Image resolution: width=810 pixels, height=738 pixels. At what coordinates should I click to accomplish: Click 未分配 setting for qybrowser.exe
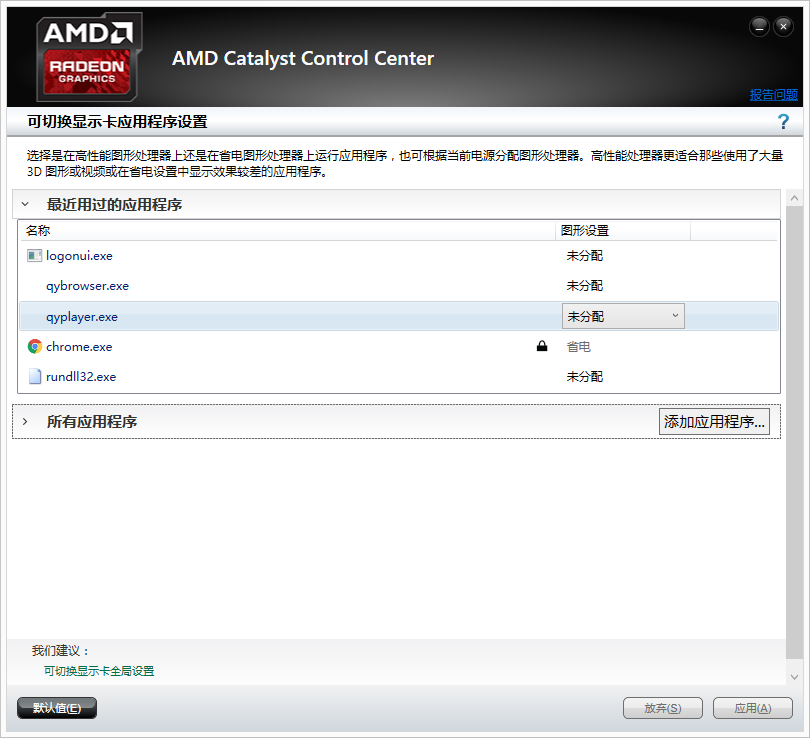point(584,286)
